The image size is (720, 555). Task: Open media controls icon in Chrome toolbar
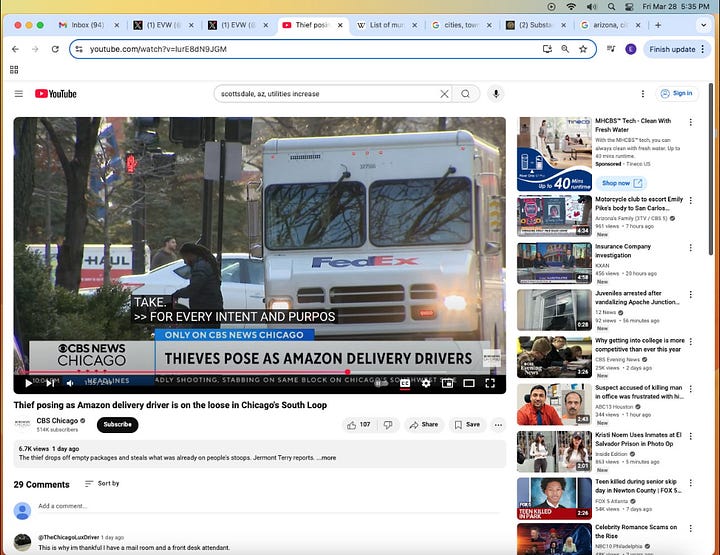[x=611, y=49]
